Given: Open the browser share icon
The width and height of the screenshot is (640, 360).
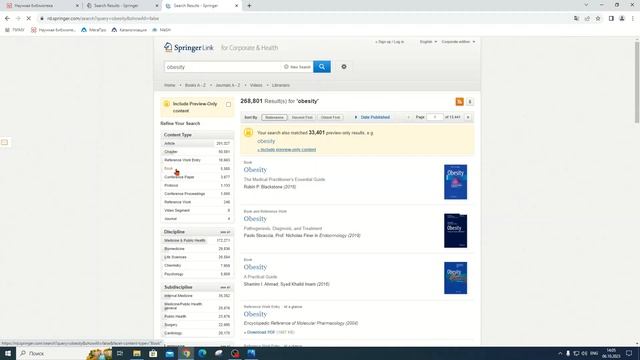Looking at the screenshot, I should (x=587, y=18).
